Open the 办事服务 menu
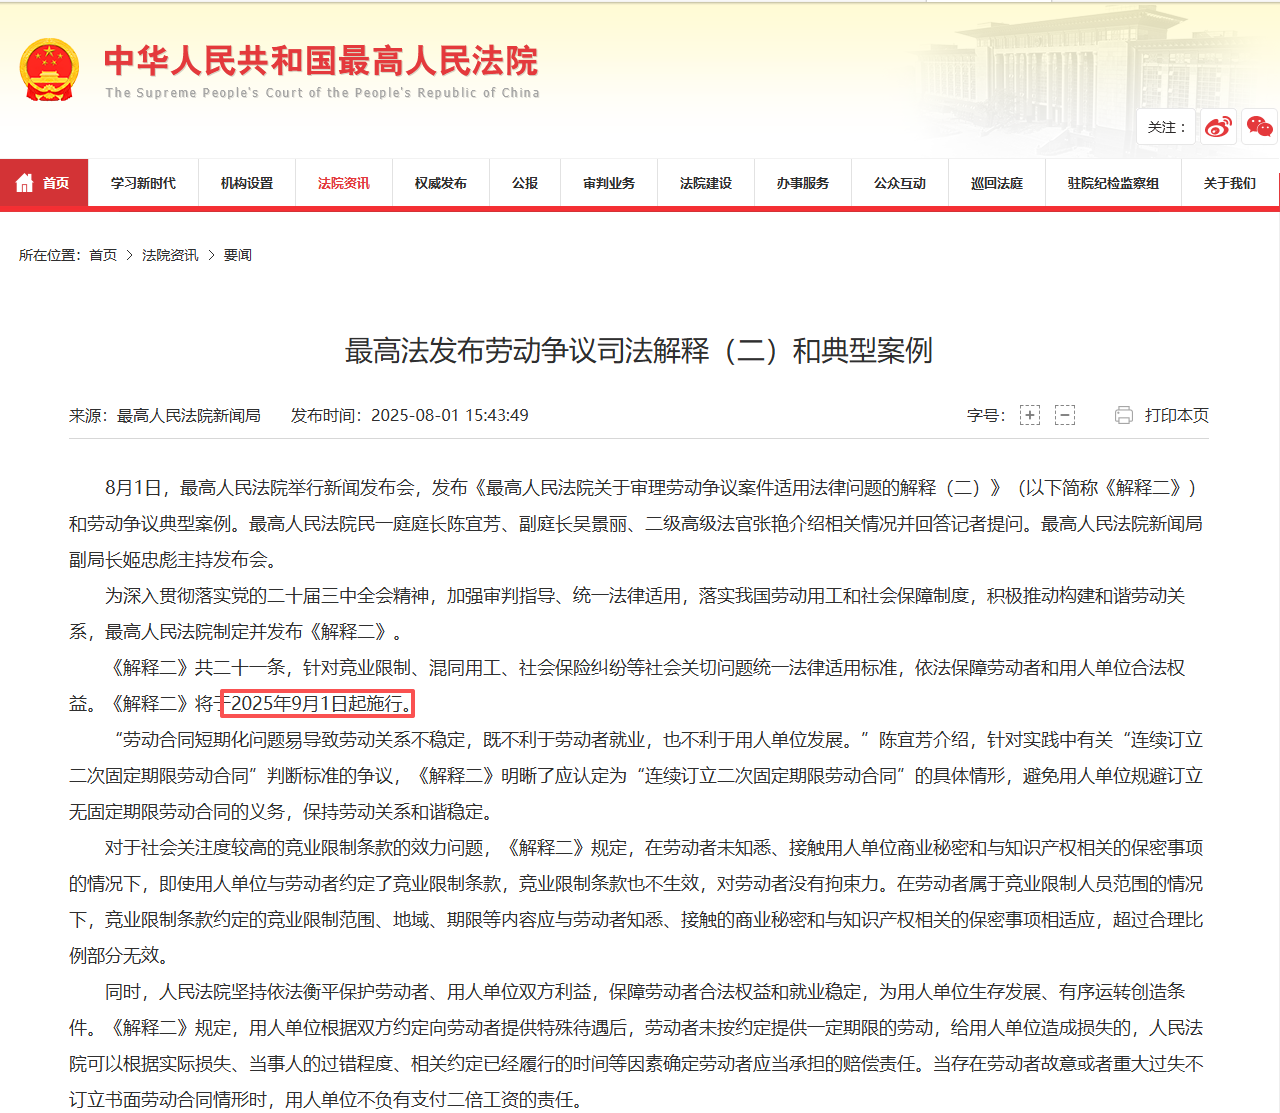The width and height of the screenshot is (1280, 1113). click(x=803, y=183)
